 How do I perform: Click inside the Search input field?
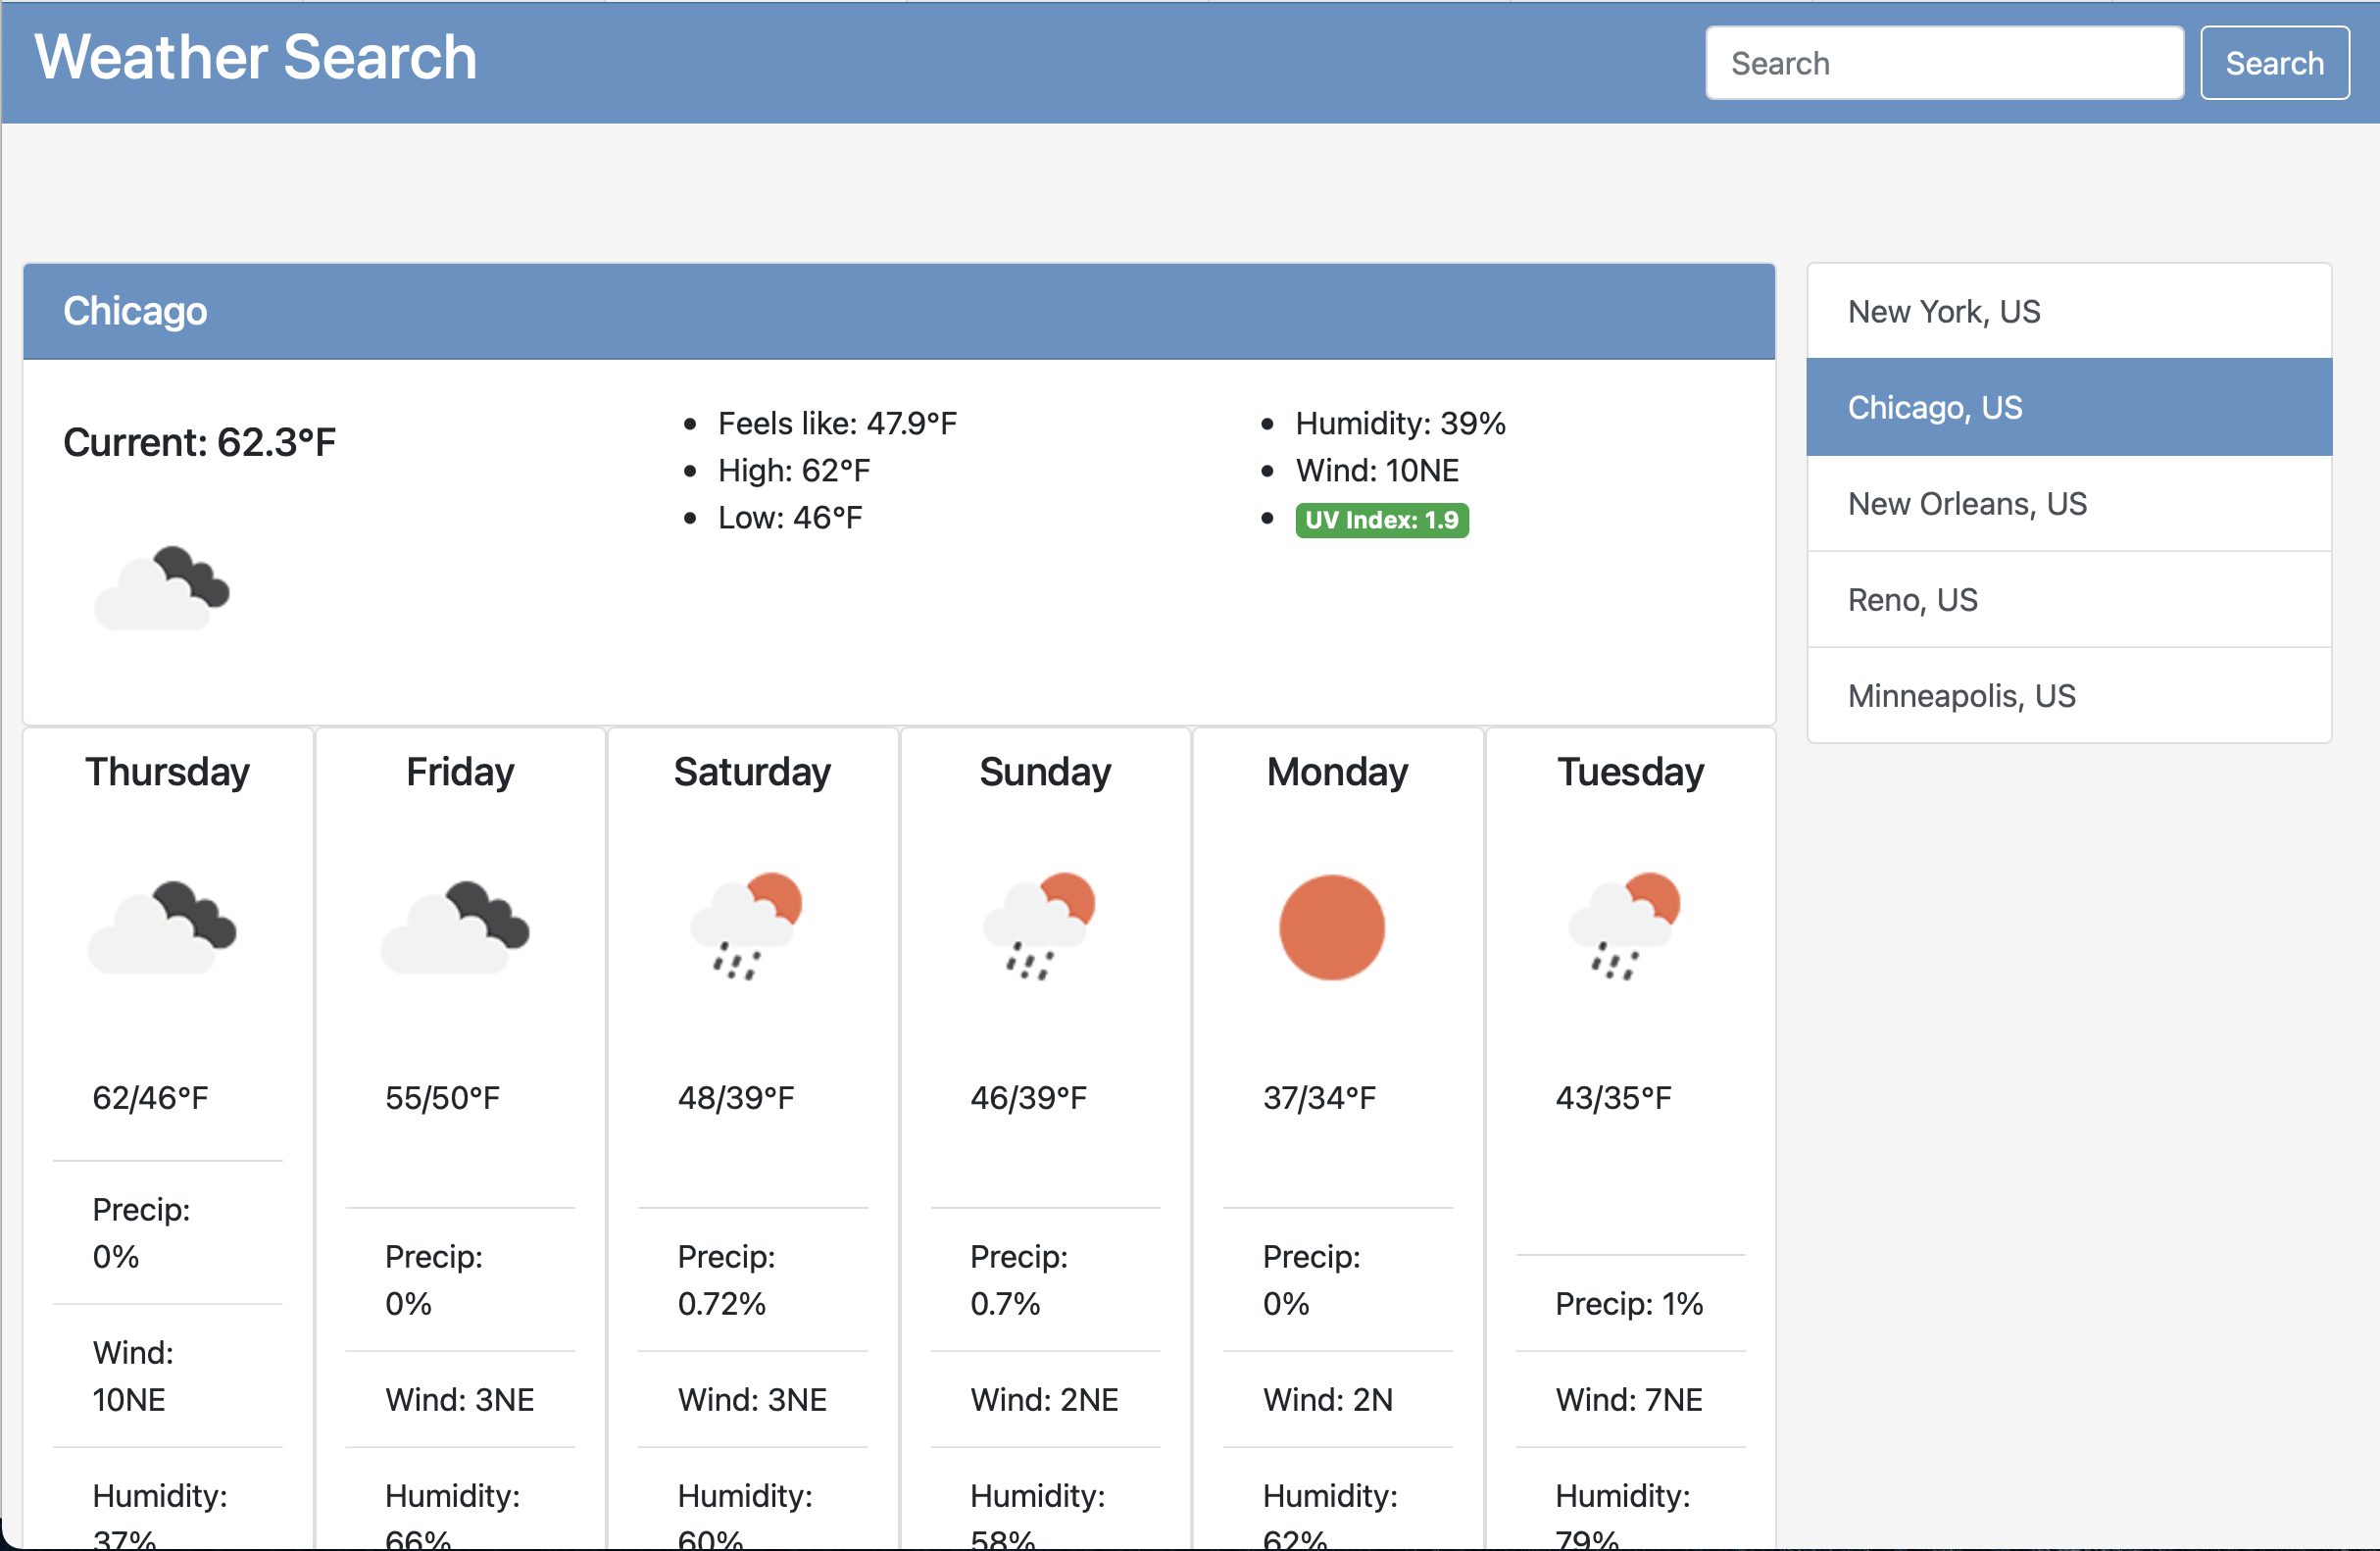click(x=1944, y=62)
